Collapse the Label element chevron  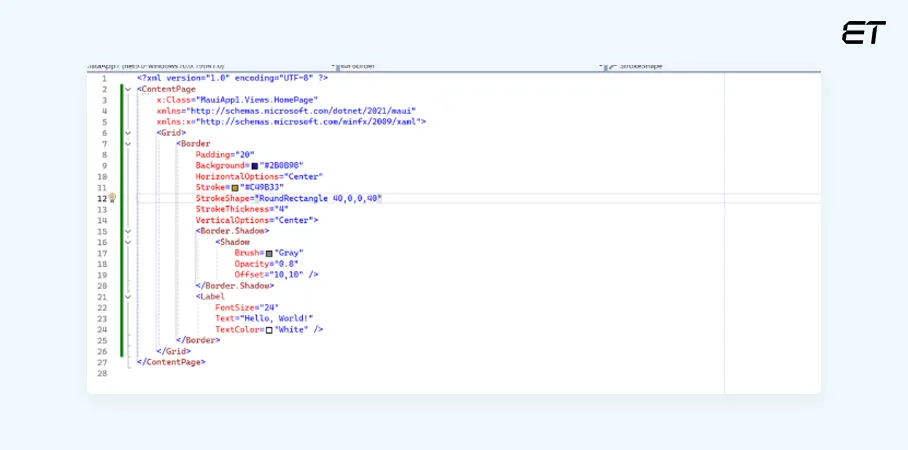(x=128, y=297)
